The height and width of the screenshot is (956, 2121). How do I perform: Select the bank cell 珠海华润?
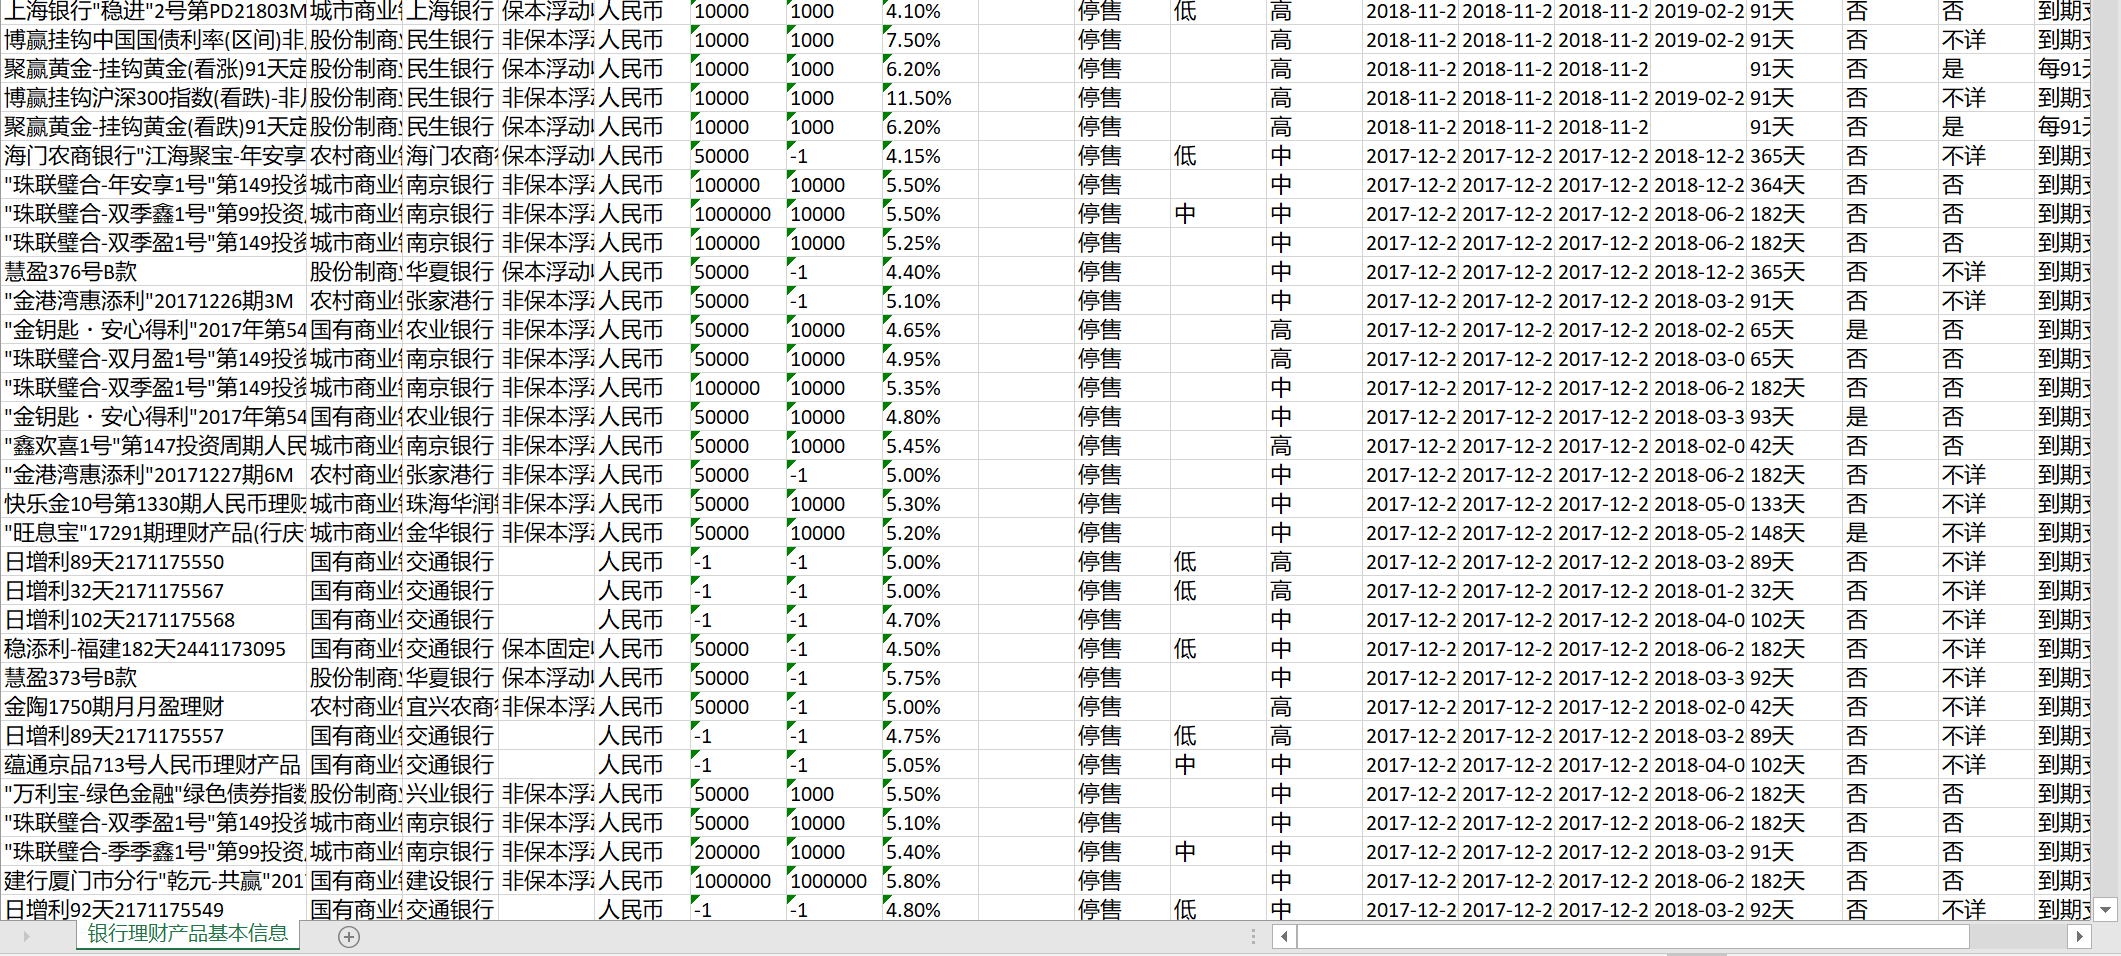(450, 504)
